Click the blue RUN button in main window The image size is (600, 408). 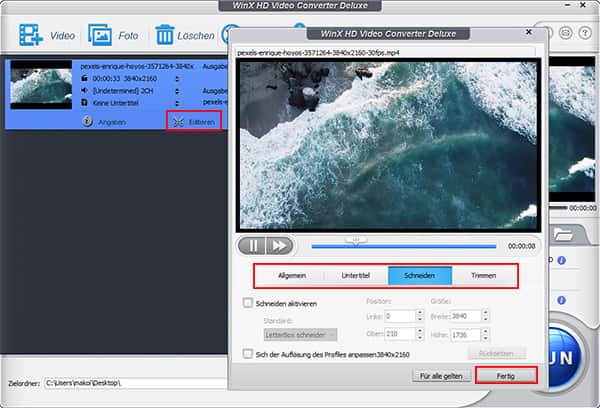[565, 357]
